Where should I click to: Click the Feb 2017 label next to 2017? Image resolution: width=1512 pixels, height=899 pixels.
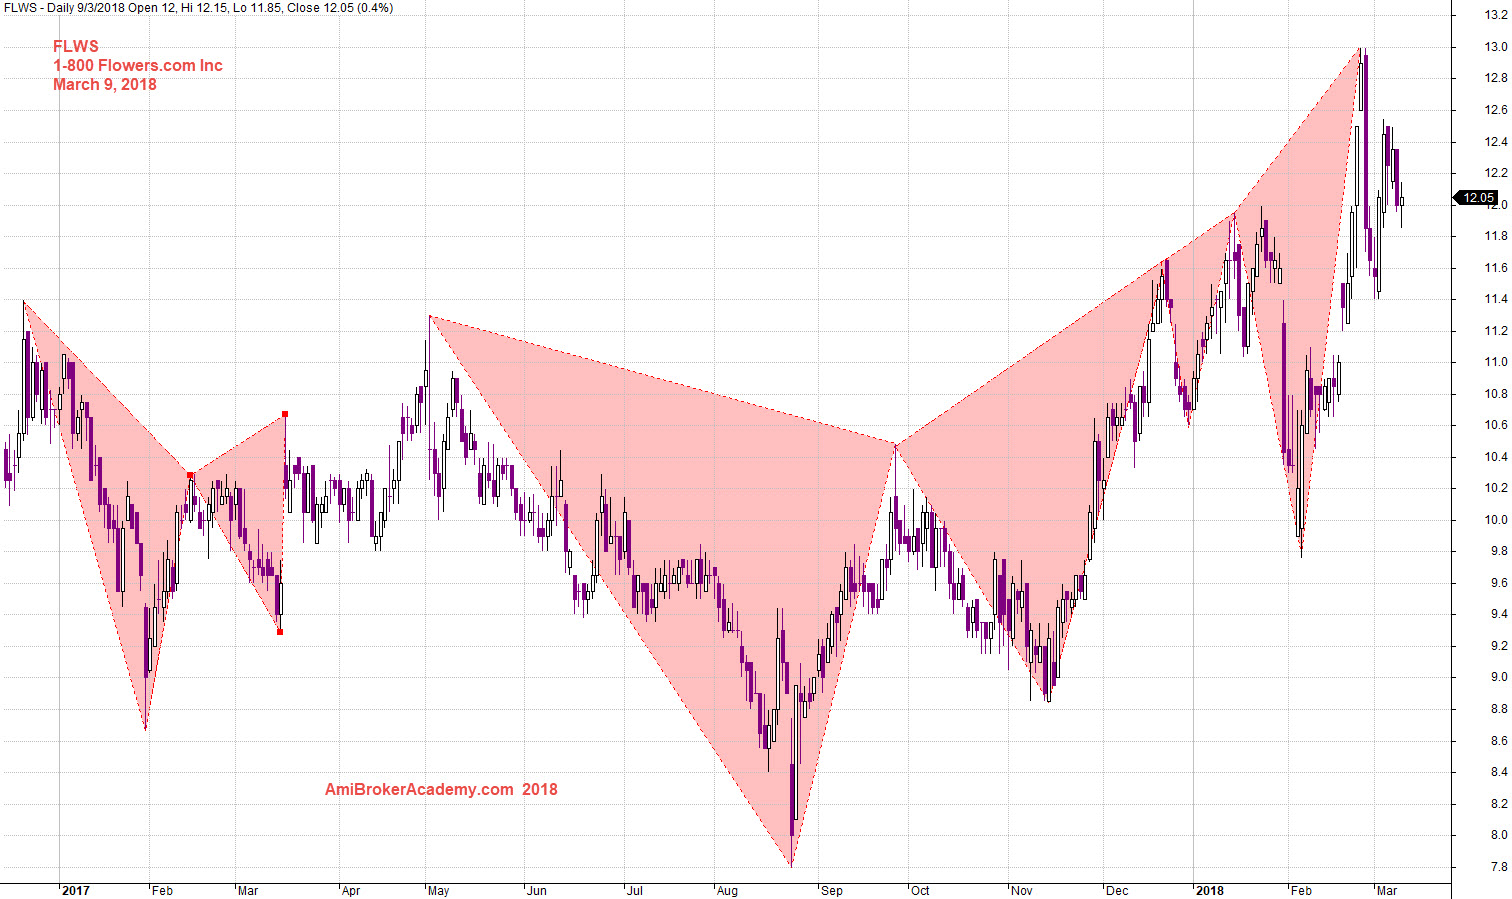(162, 891)
